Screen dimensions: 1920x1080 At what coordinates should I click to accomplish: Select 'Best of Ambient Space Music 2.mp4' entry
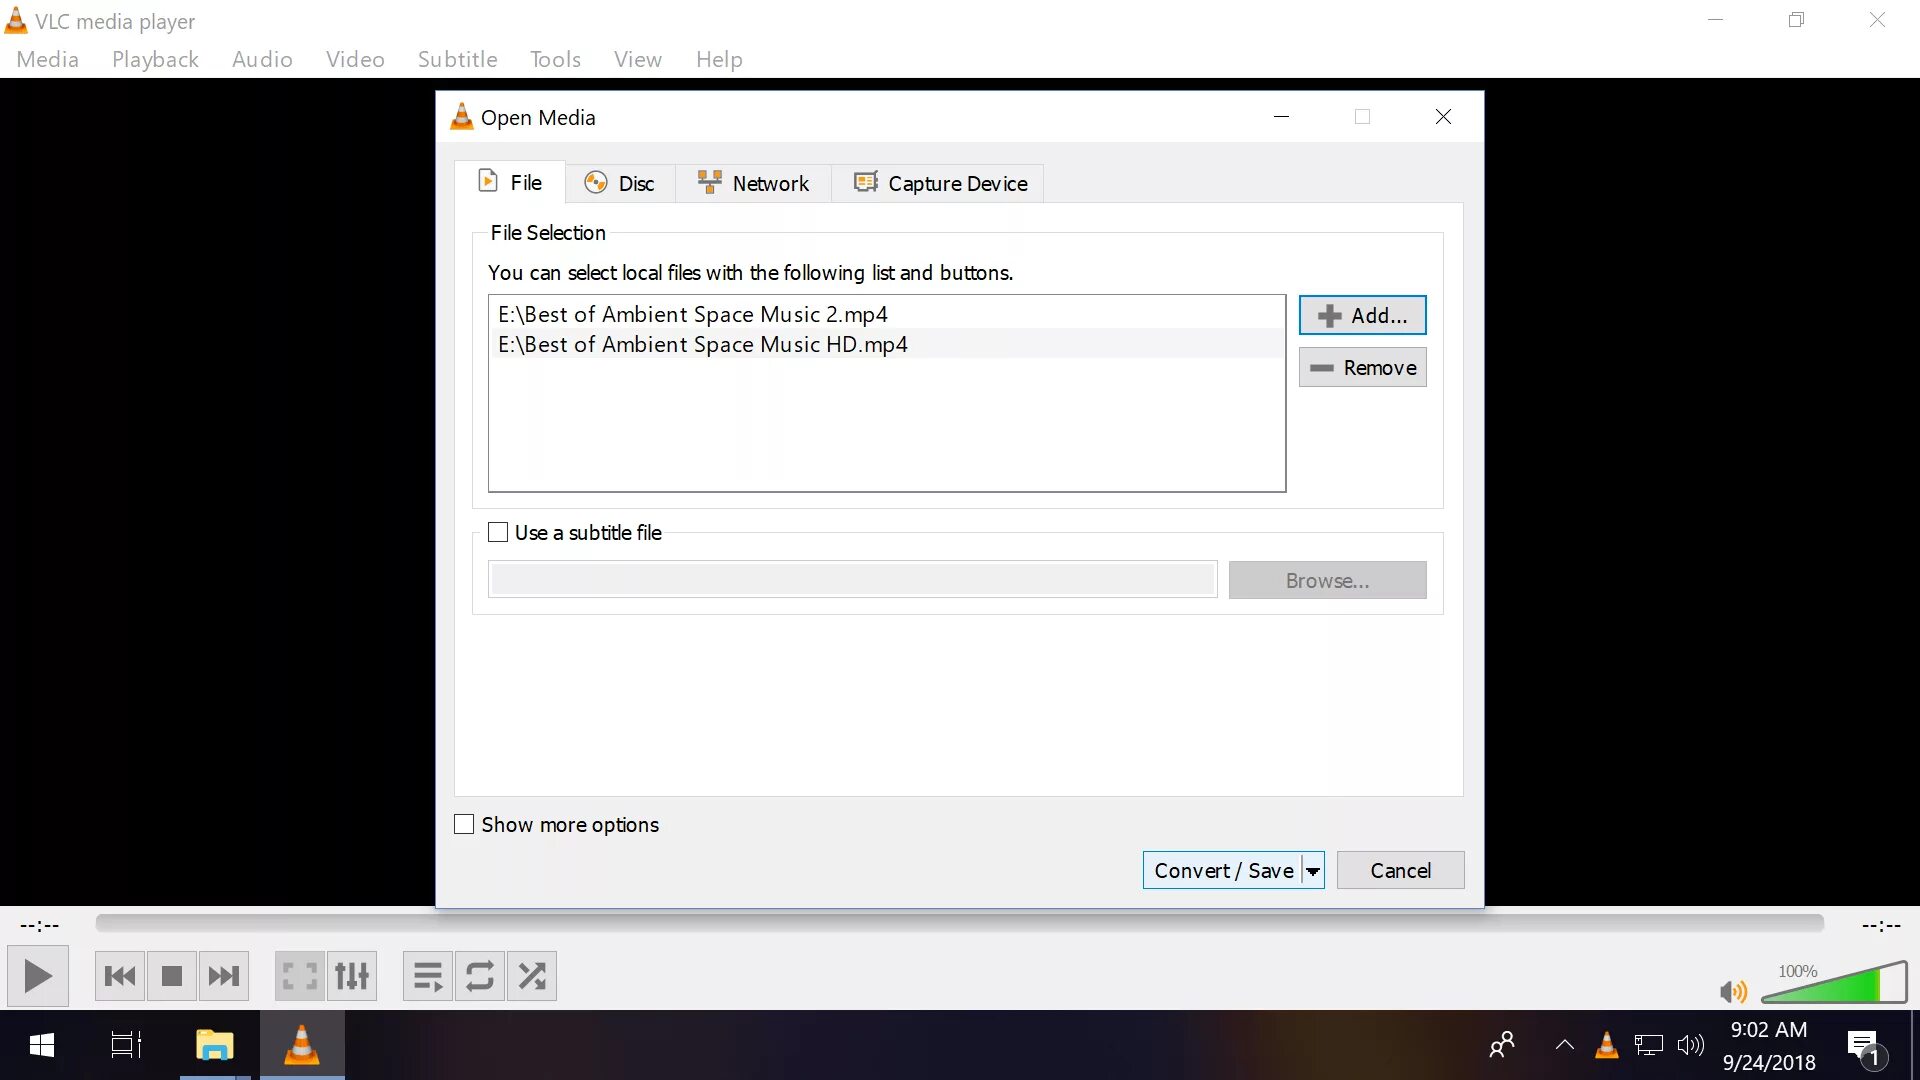(692, 315)
